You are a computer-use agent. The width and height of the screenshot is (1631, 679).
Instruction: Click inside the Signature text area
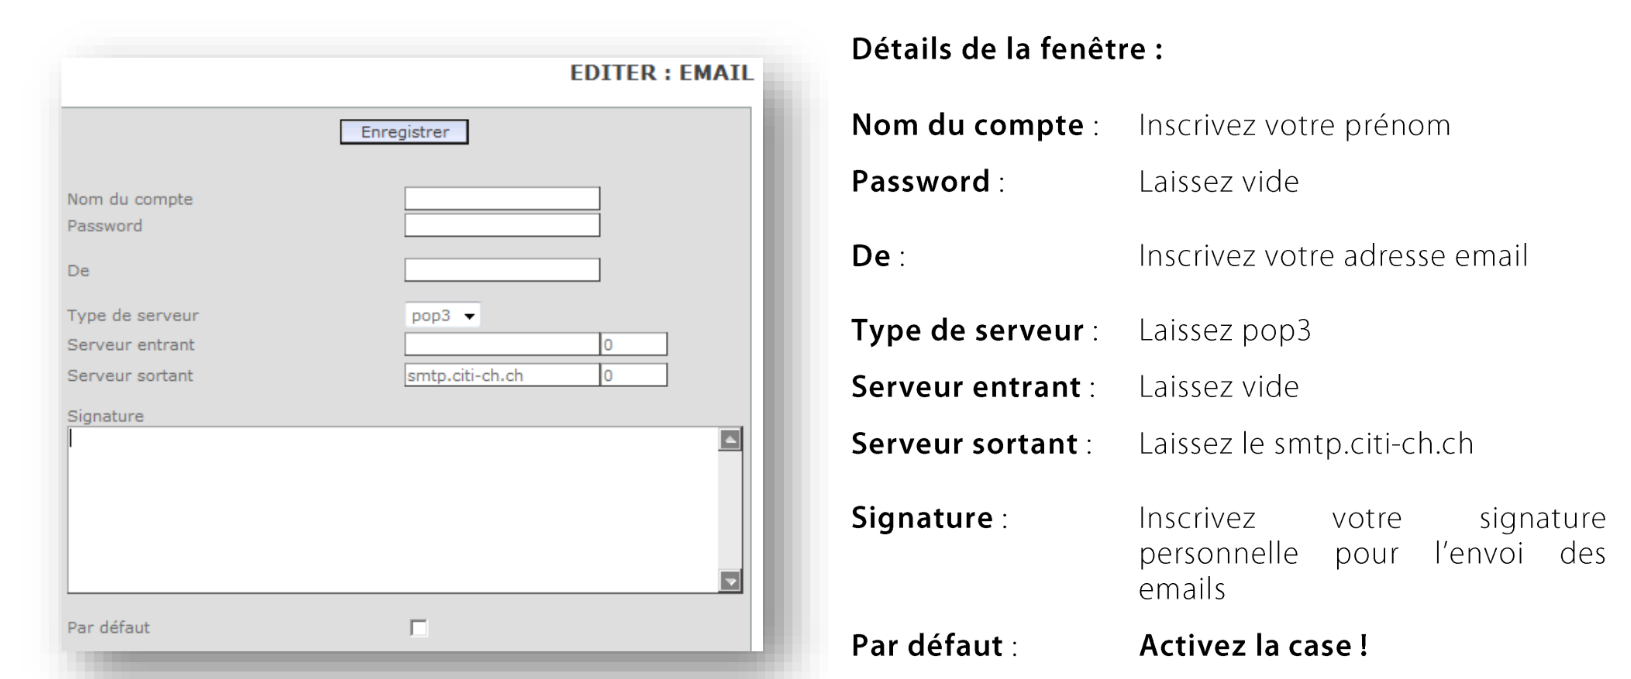pos(392,510)
